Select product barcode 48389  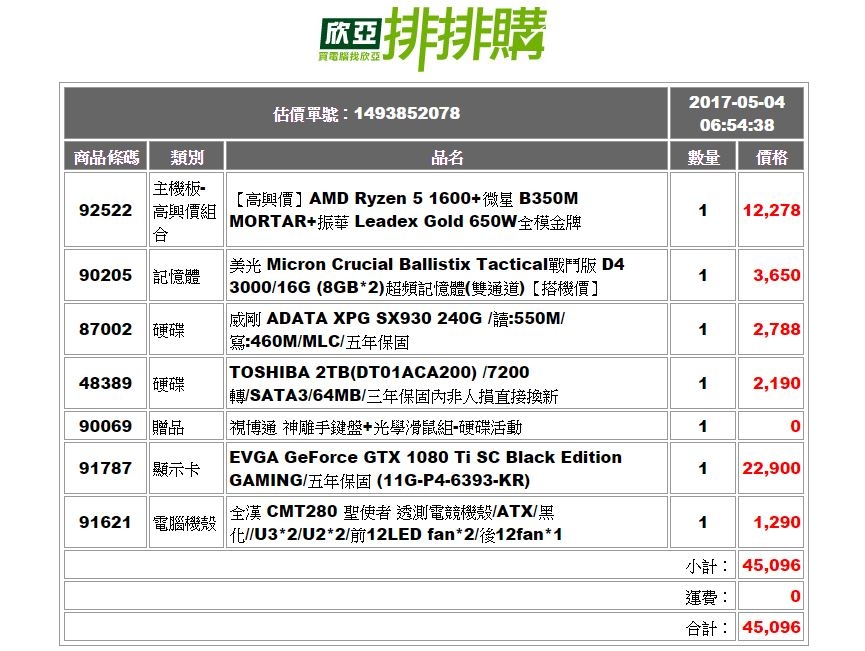point(105,383)
